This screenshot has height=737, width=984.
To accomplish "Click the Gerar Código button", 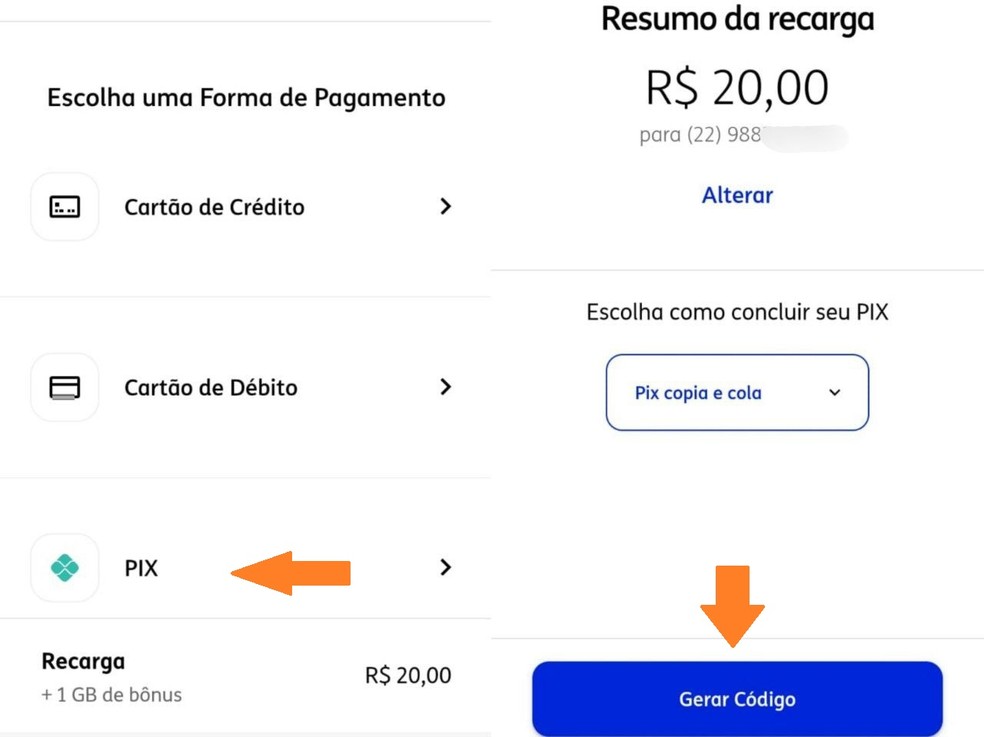I will click(737, 699).
